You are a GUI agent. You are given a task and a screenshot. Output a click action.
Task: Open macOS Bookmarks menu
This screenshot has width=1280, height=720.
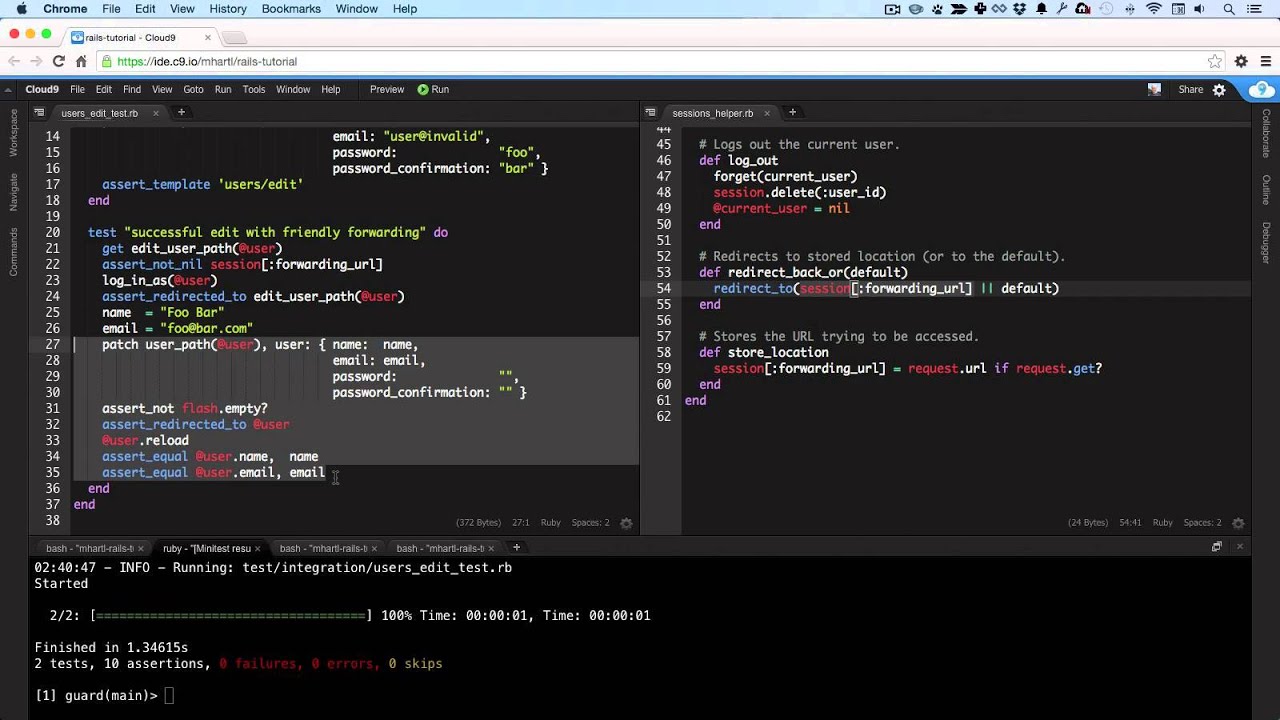[291, 9]
